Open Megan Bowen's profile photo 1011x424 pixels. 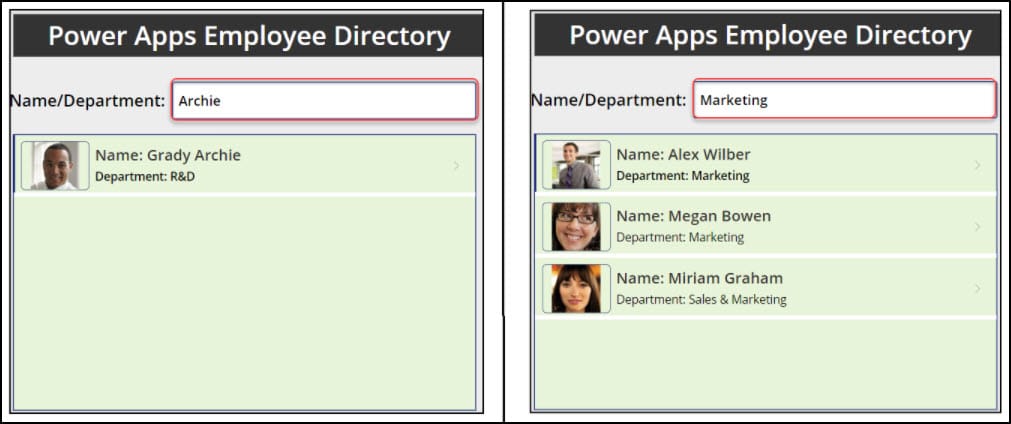(x=576, y=227)
